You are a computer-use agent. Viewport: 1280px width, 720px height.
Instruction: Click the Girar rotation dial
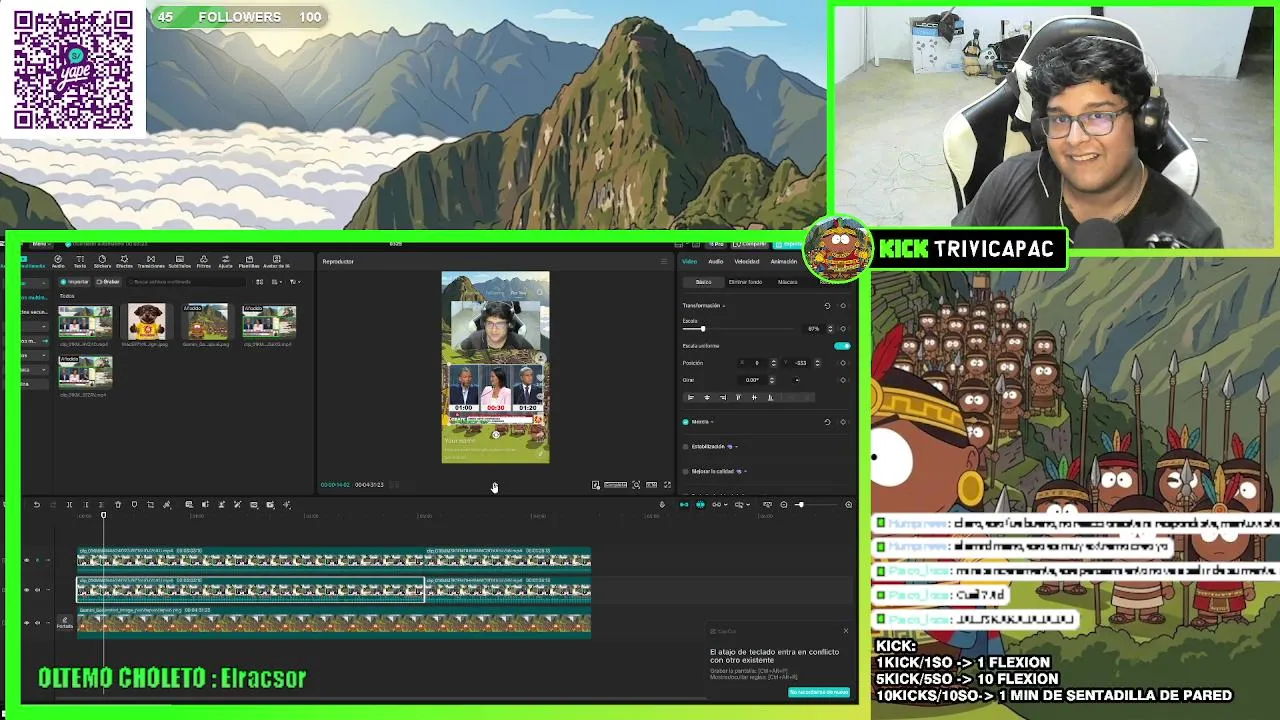click(x=797, y=380)
